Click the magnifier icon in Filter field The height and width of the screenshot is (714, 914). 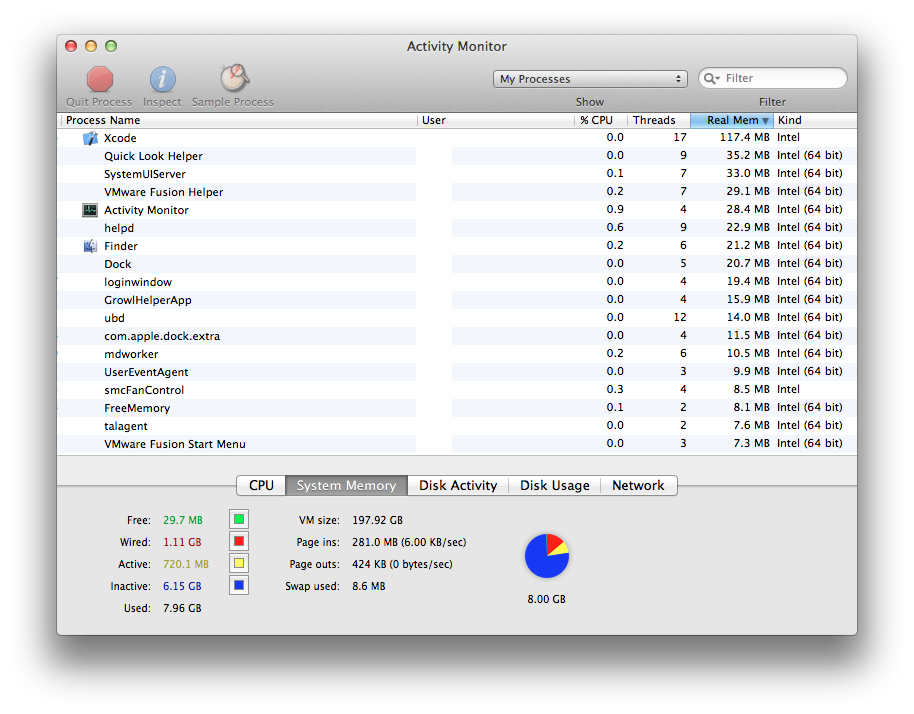[x=711, y=79]
